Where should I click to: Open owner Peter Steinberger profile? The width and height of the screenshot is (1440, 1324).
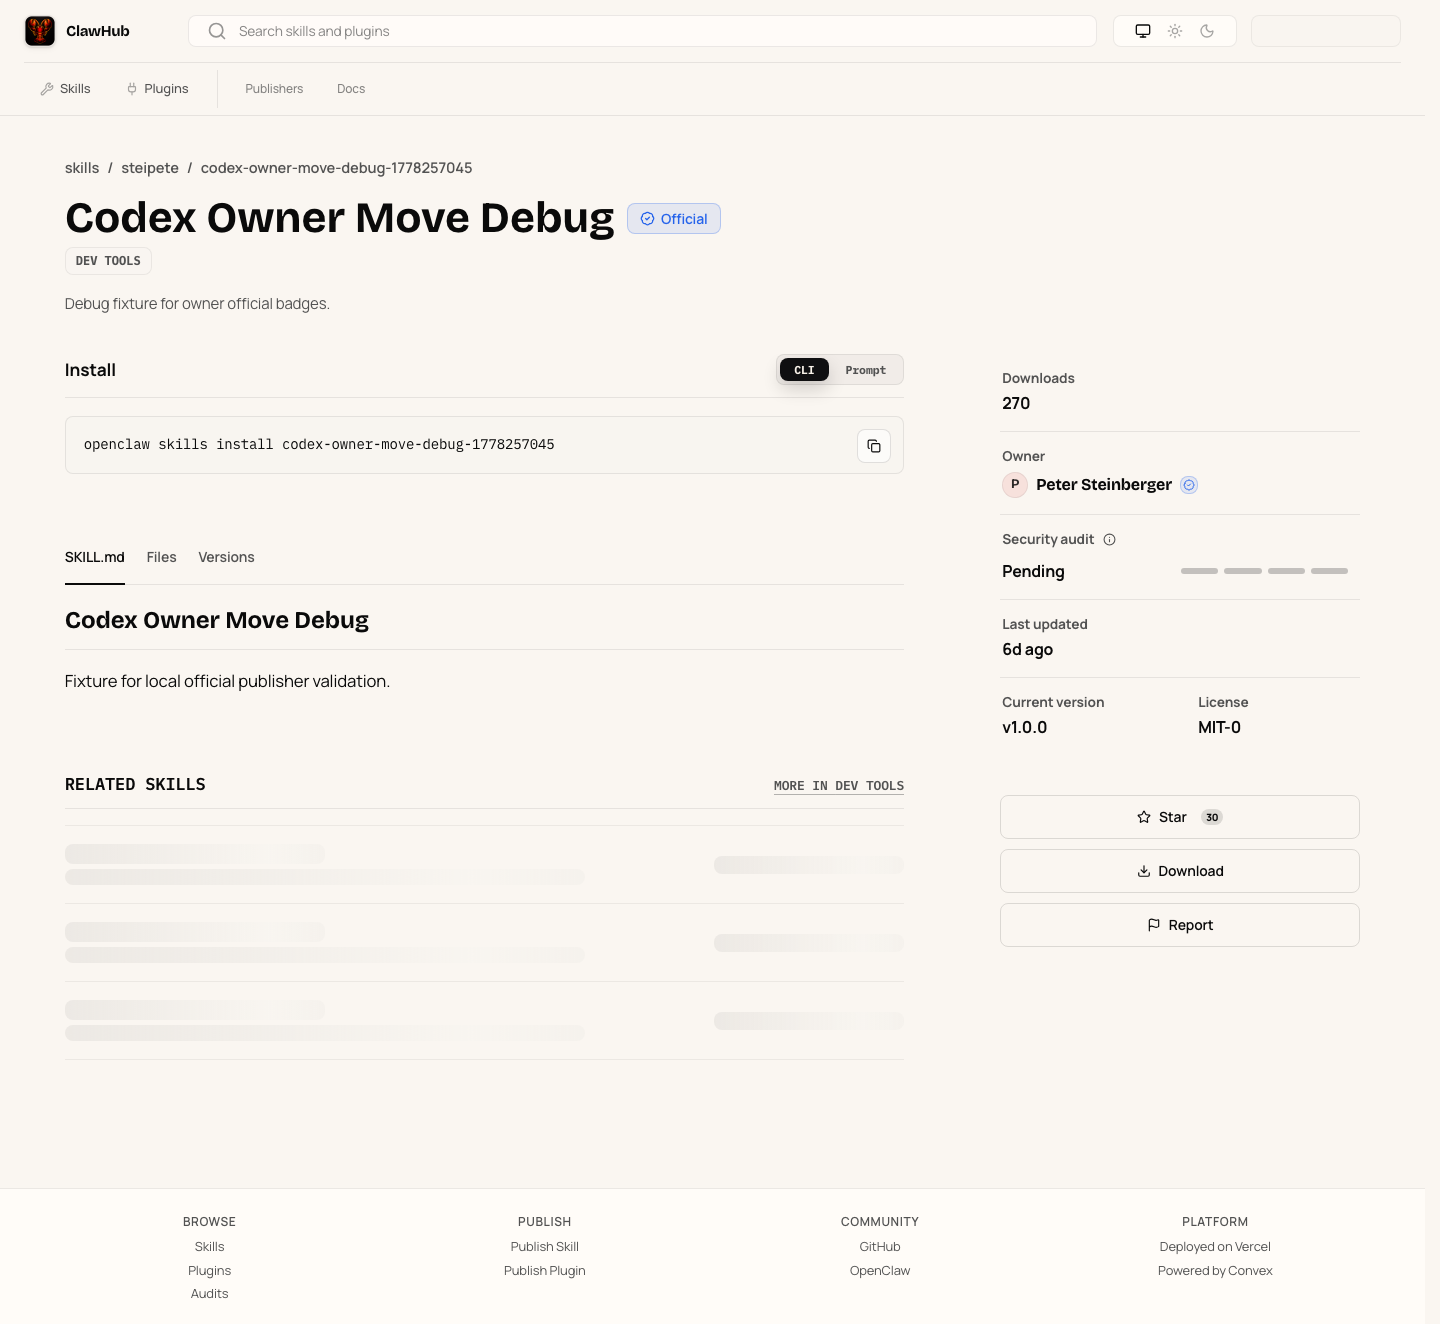click(1104, 485)
